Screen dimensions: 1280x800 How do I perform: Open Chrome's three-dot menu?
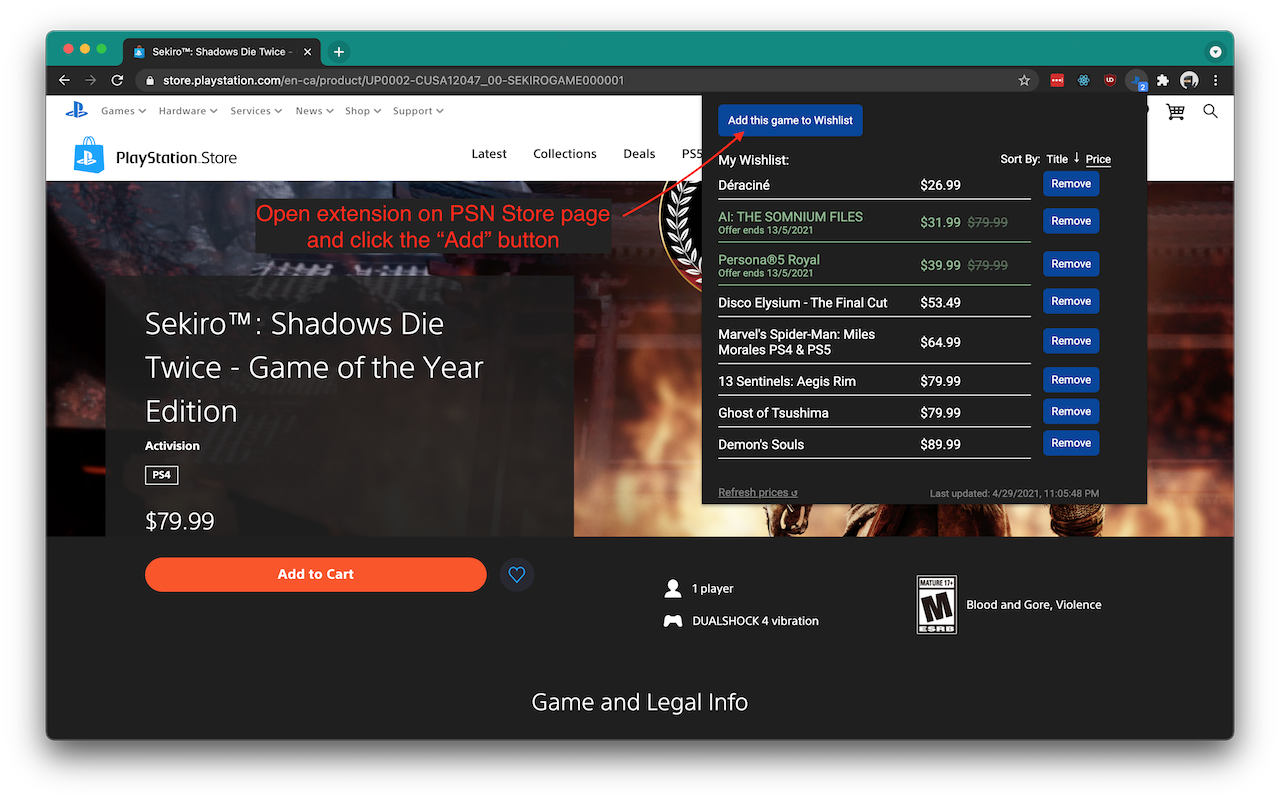click(x=1216, y=80)
